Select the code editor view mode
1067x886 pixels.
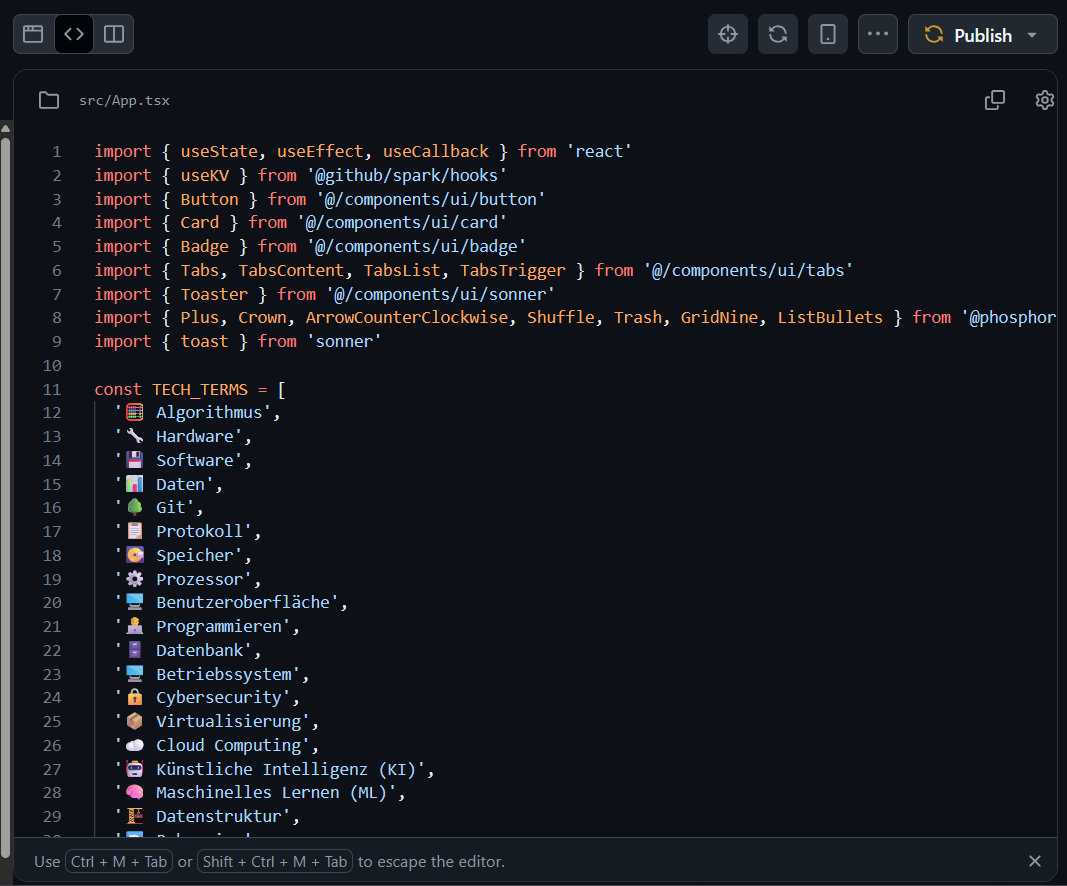[x=73, y=33]
